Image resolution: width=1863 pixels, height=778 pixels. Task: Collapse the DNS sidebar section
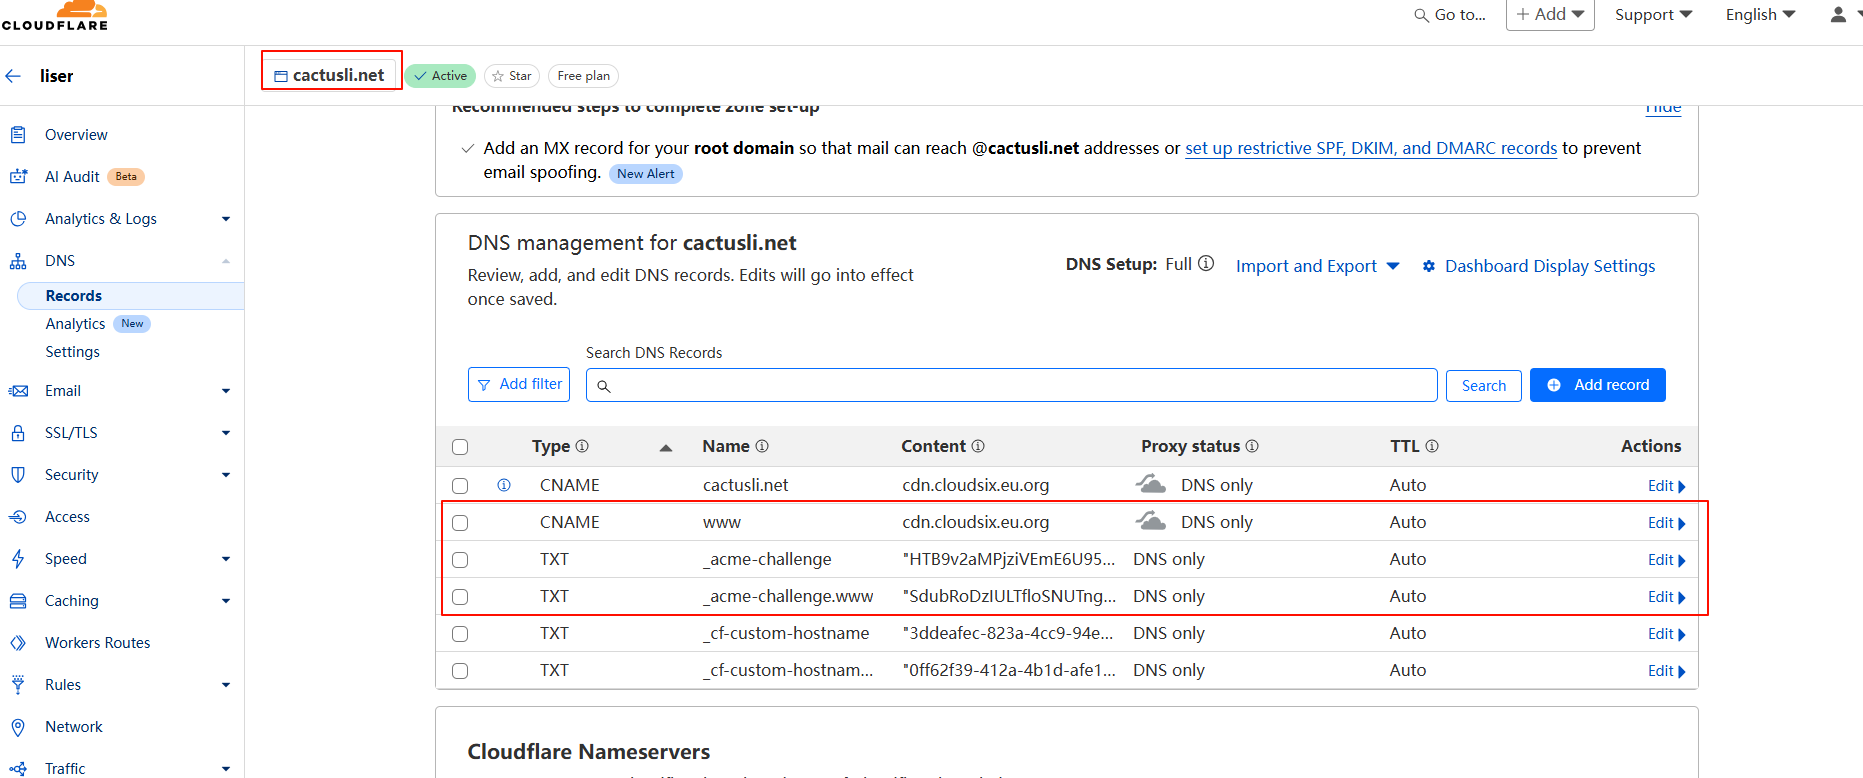pos(226,261)
